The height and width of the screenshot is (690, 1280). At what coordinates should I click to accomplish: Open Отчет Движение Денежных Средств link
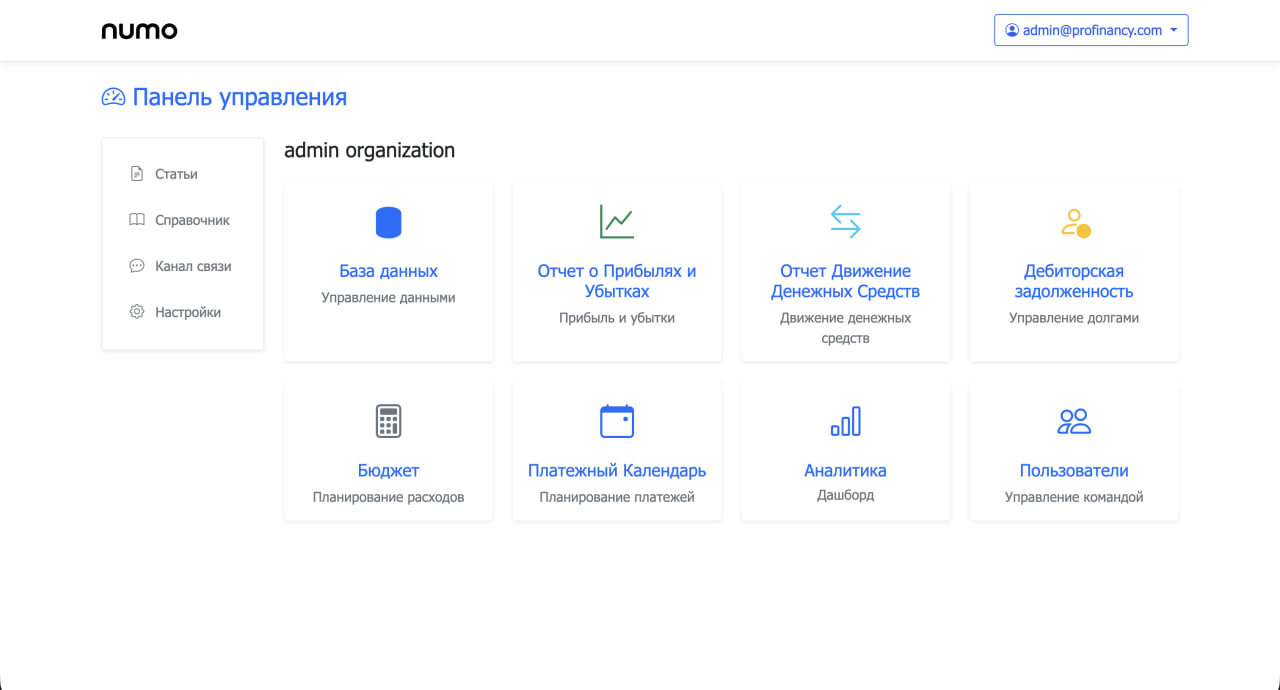845,281
